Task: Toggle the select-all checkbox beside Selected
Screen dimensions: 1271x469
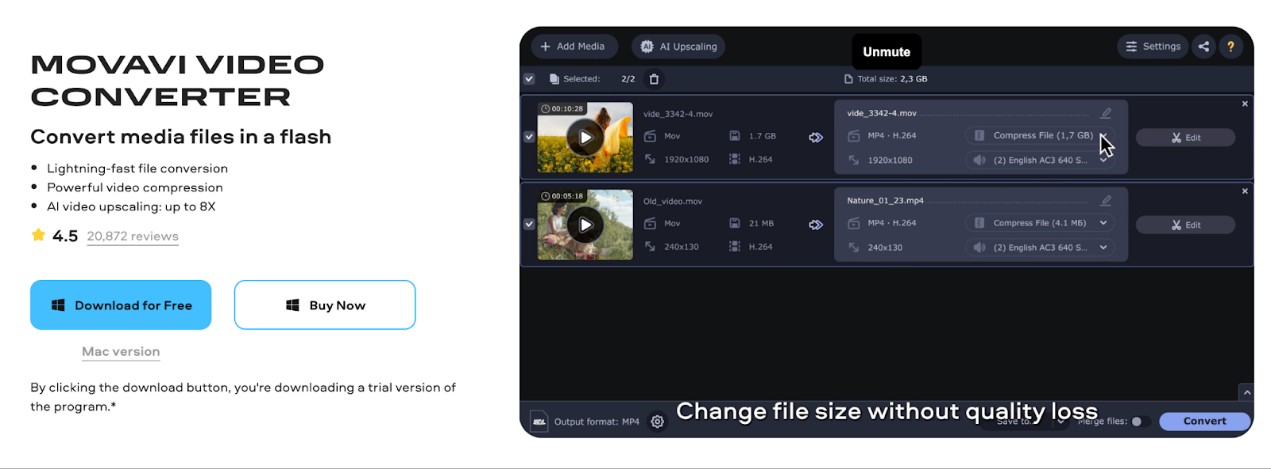Action: [x=529, y=79]
